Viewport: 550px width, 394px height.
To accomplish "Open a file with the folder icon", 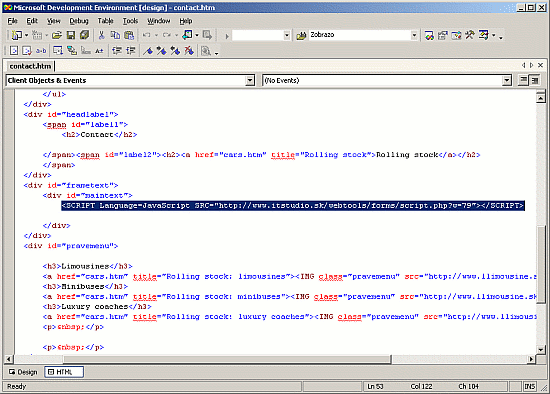I will (x=57, y=35).
